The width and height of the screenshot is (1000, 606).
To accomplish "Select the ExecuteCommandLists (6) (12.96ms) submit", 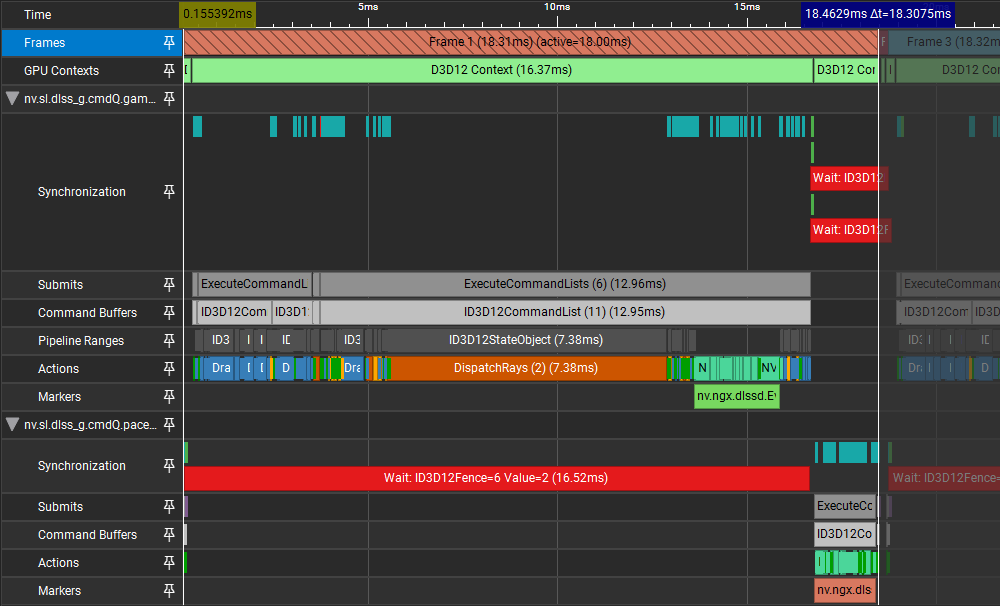I will 565,285.
